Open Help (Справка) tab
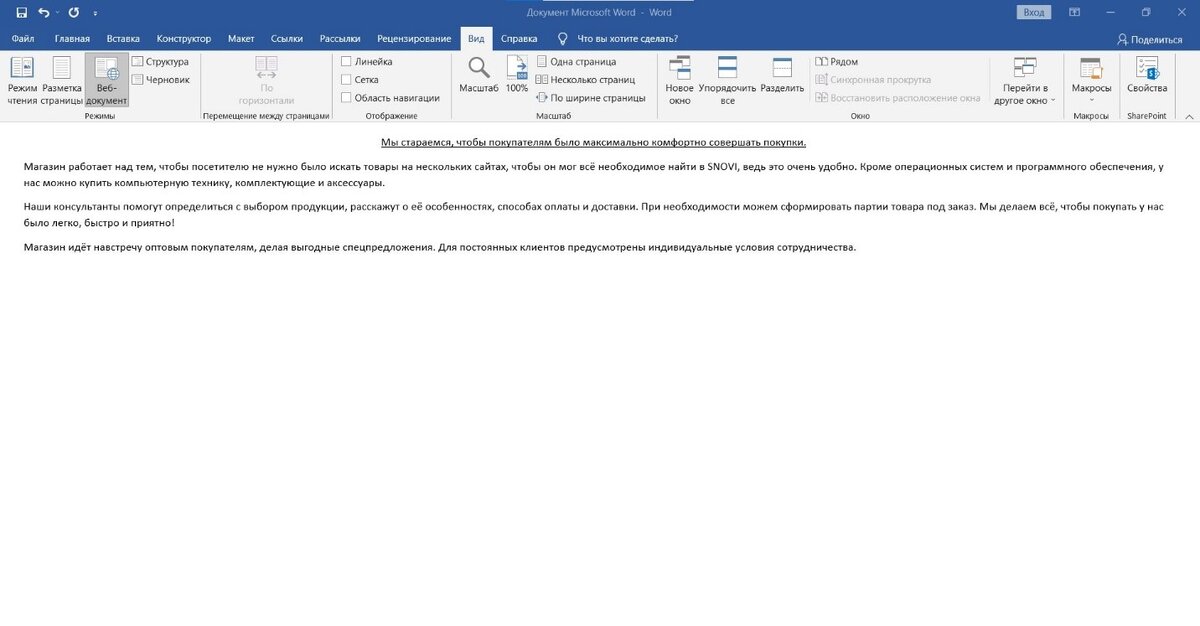The height and width of the screenshot is (626, 1200). pos(519,38)
